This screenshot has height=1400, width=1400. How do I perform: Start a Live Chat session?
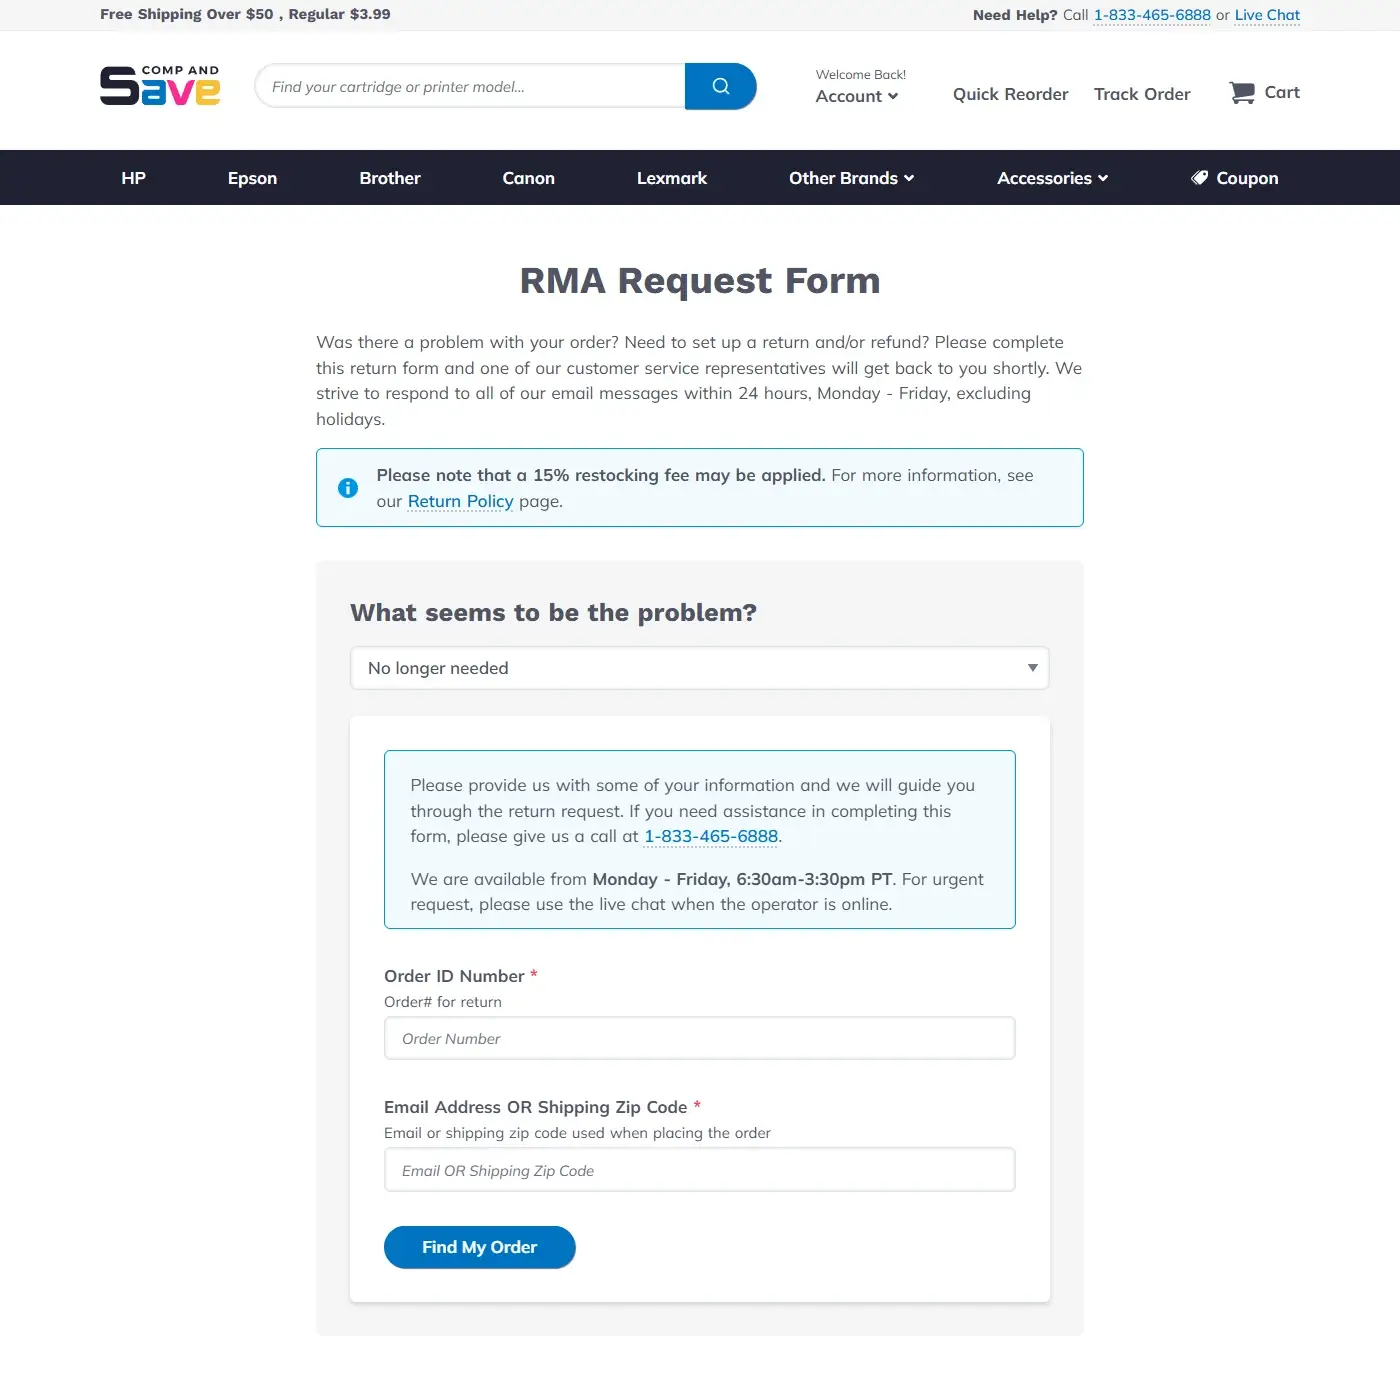click(1266, 15)
